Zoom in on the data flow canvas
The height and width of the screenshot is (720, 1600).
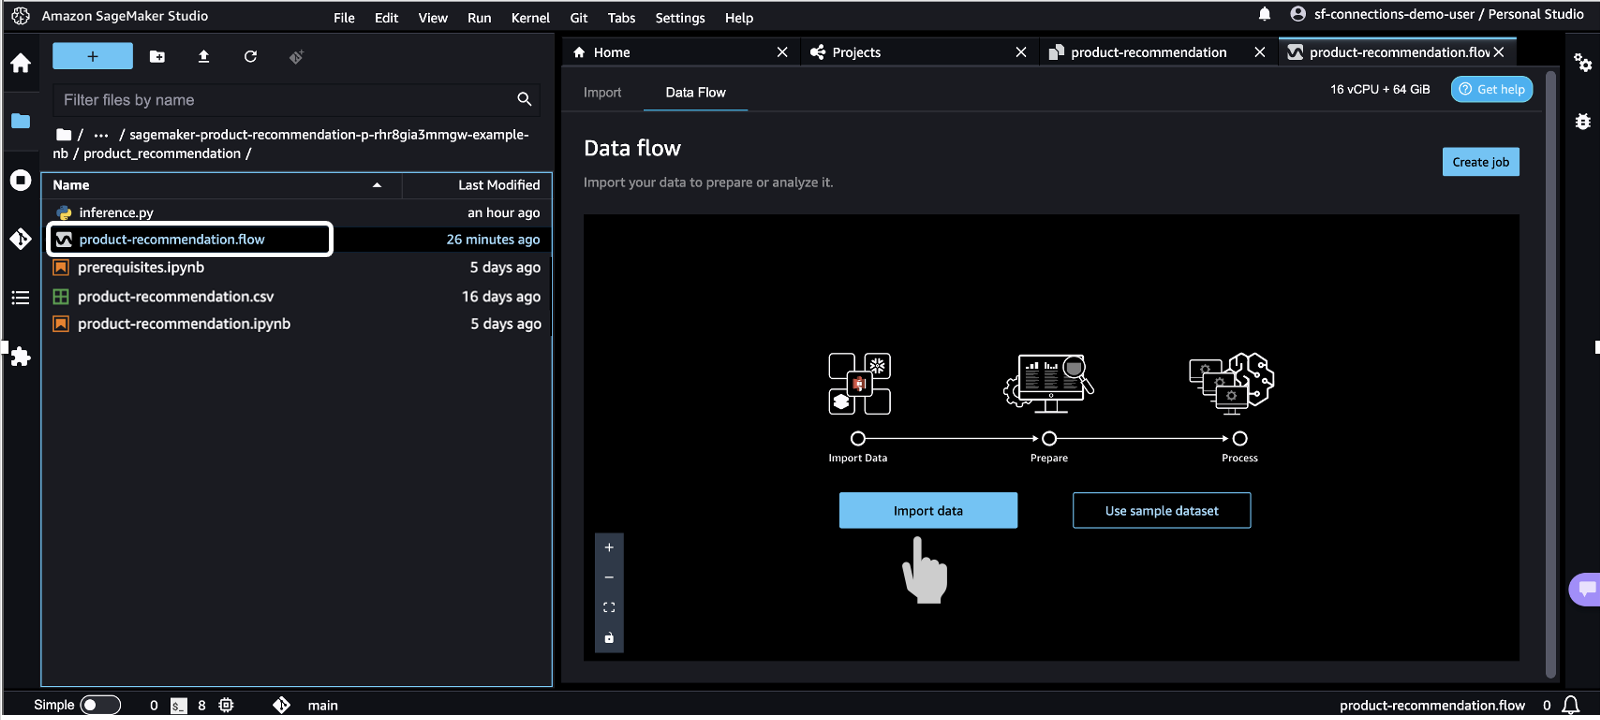609,548
